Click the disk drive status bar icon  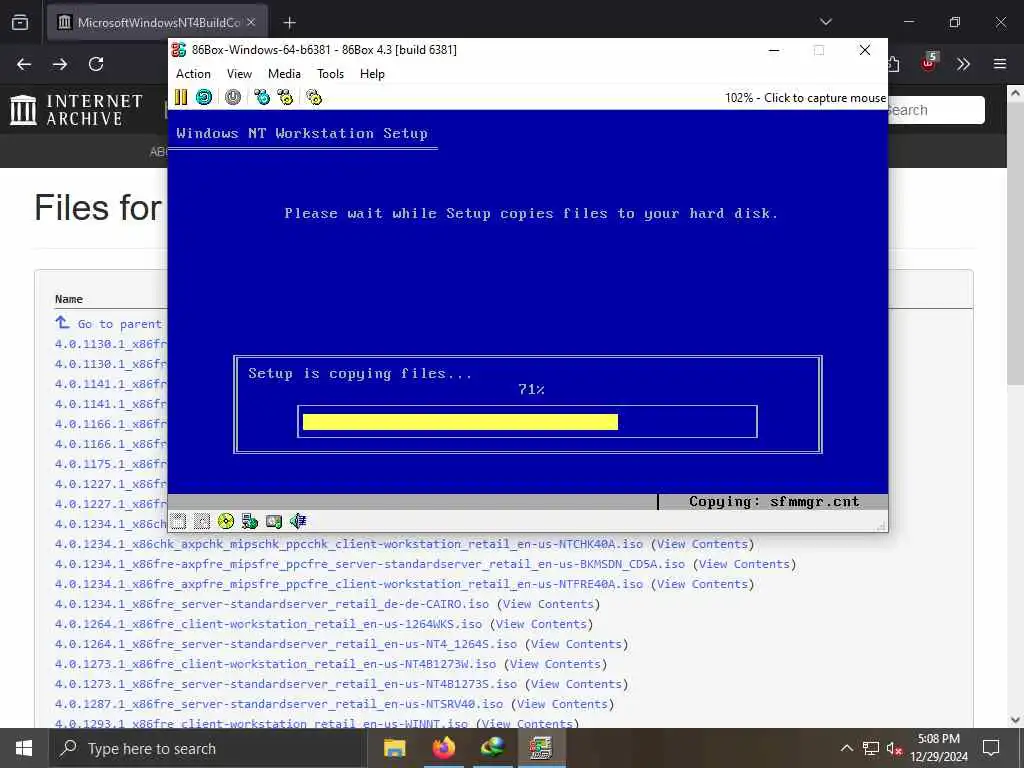point(274,520)
